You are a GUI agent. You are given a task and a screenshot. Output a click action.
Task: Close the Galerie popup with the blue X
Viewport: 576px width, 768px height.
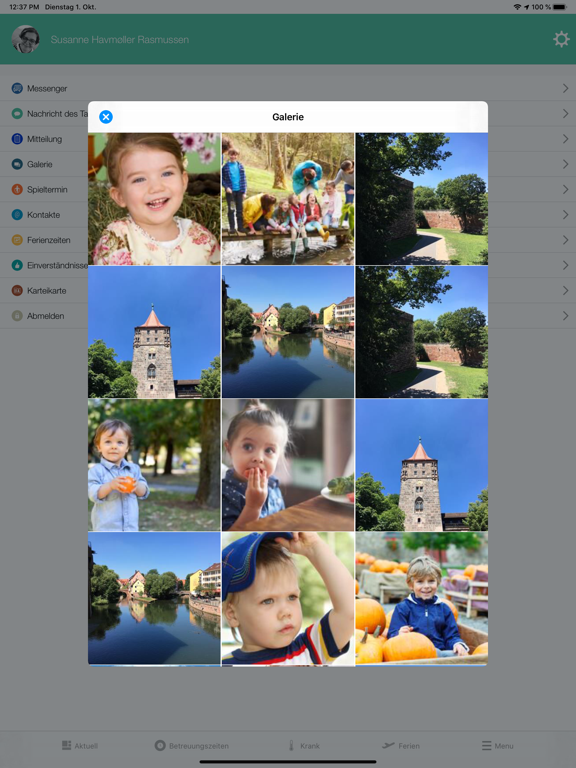tap(106, 117)
